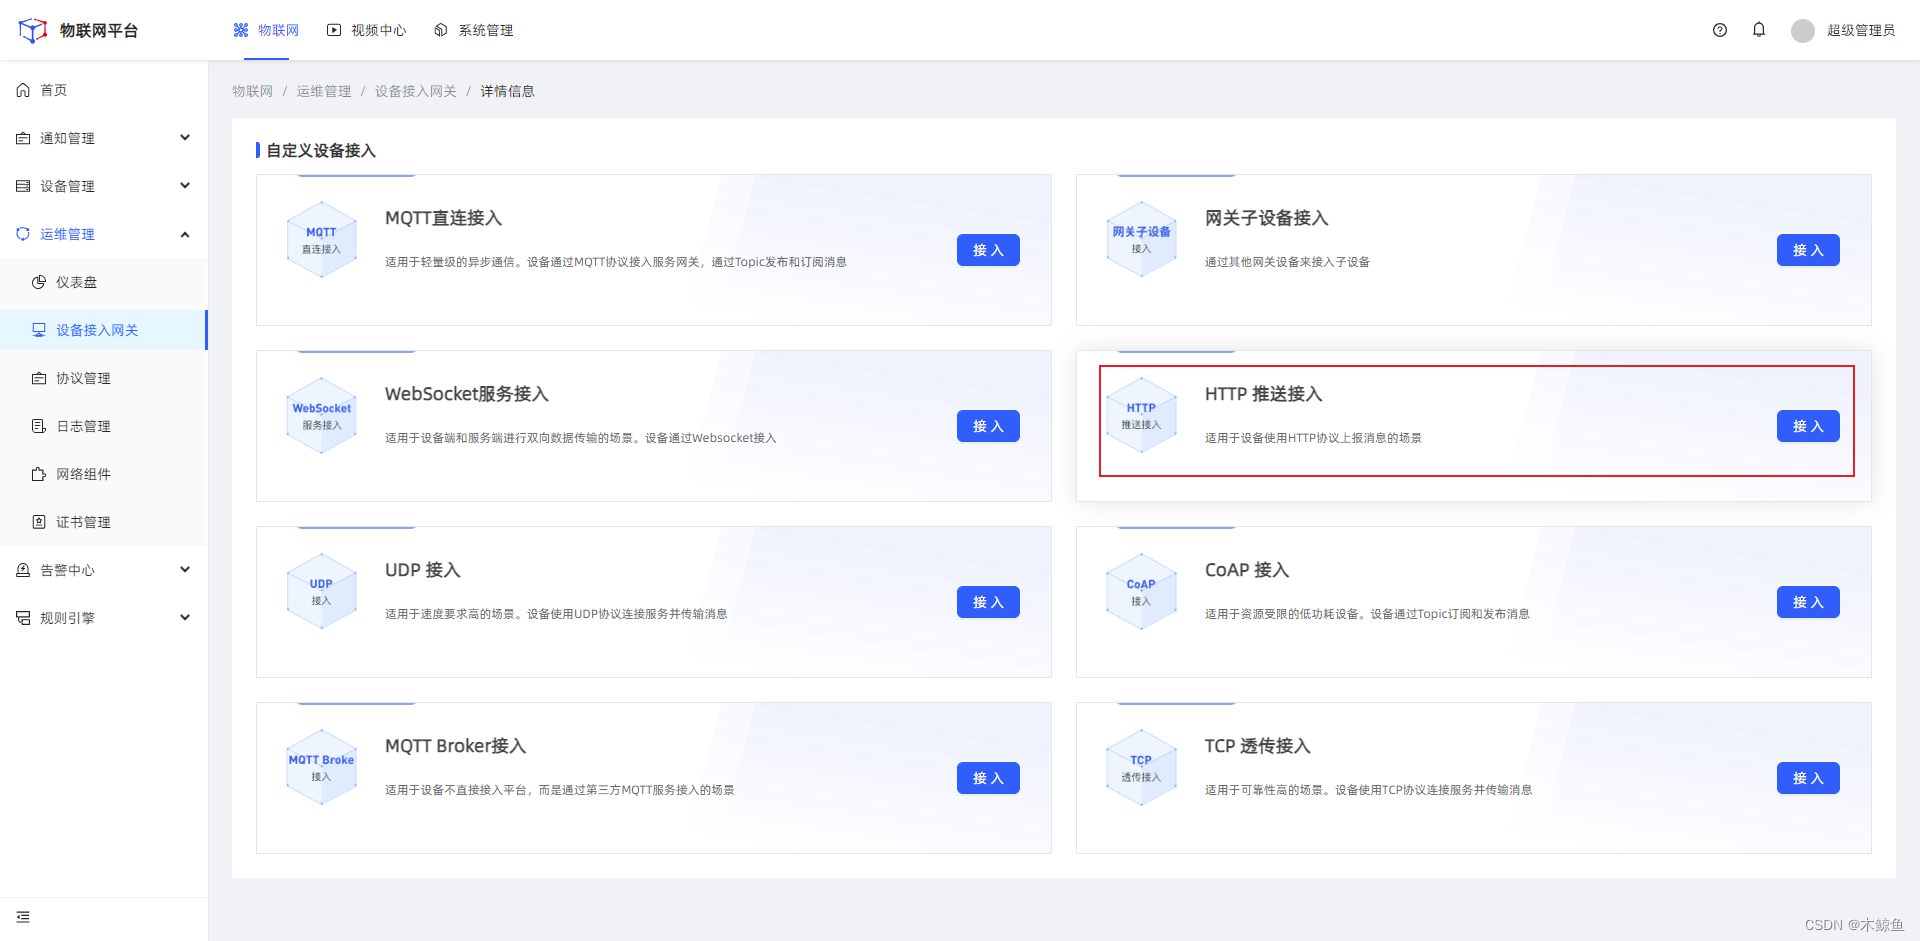Open 网络组件 in the sidebar

tap(104, 474)
